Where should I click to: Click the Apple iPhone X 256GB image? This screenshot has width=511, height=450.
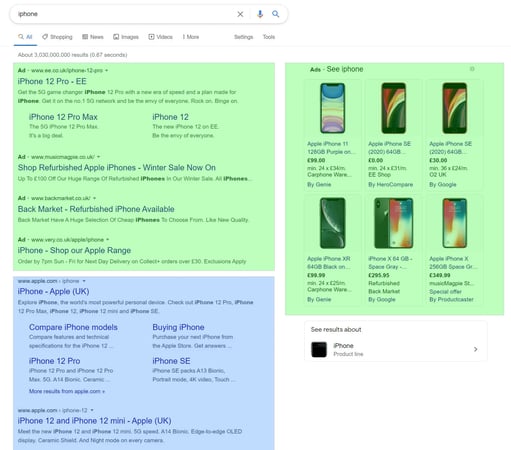[455, 223]
